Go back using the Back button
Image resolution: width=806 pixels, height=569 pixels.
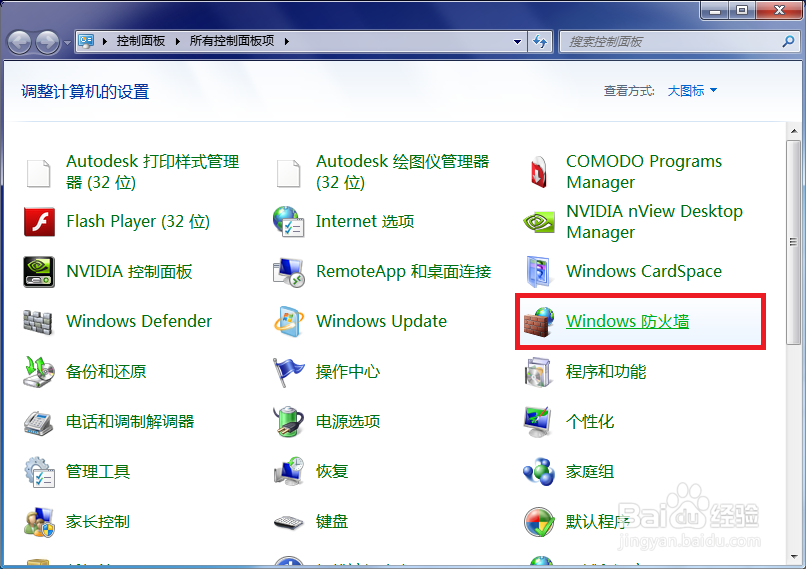point(20,43)
